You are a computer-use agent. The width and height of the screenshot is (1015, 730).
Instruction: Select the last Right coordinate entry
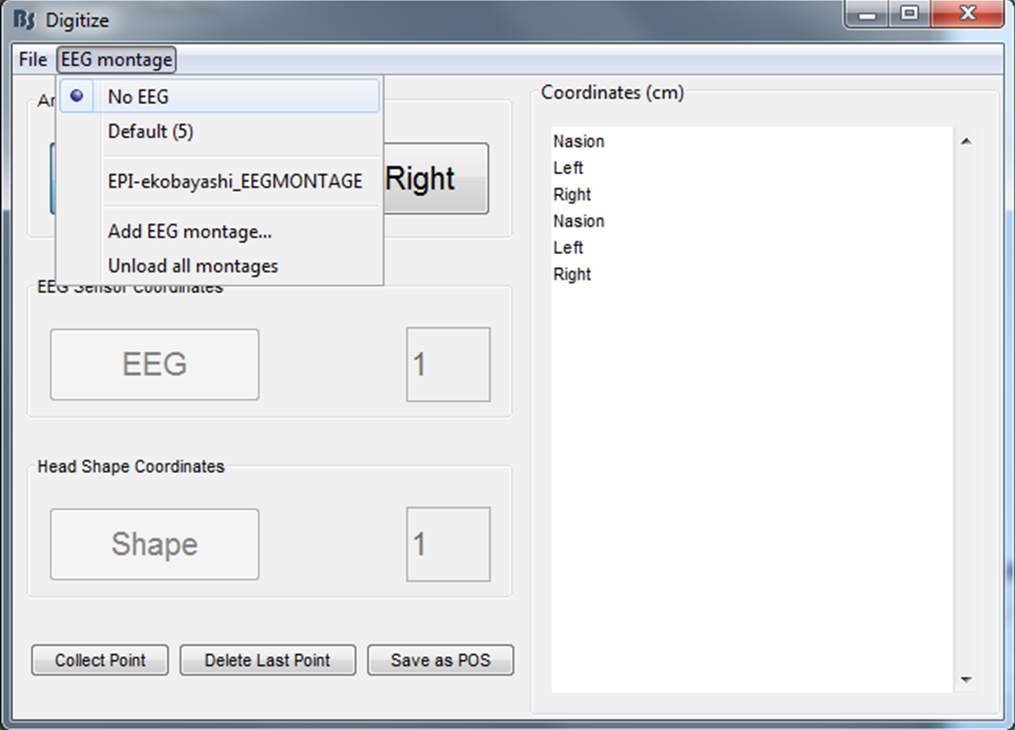572,274
